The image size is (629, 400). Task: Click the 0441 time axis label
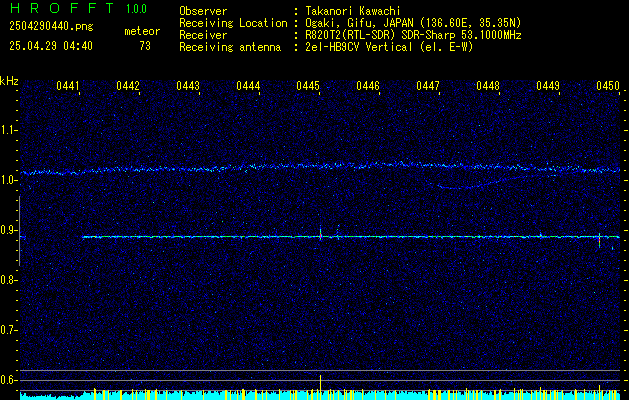[68, 86]
